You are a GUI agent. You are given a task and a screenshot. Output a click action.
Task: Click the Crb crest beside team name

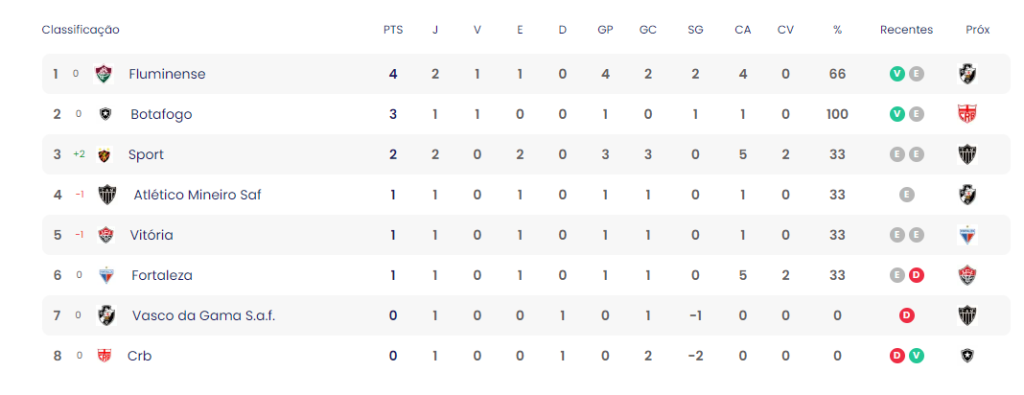103,356
